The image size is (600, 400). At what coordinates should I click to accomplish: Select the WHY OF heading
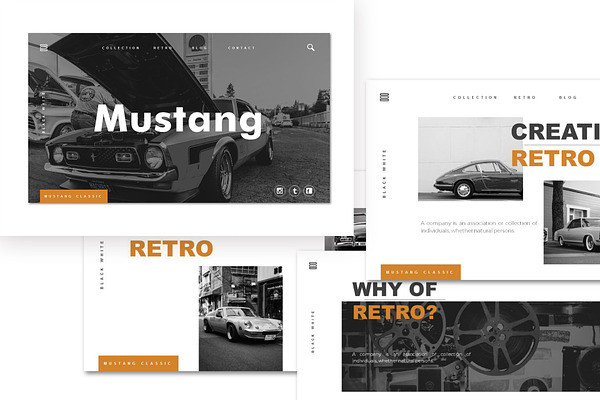395,289
